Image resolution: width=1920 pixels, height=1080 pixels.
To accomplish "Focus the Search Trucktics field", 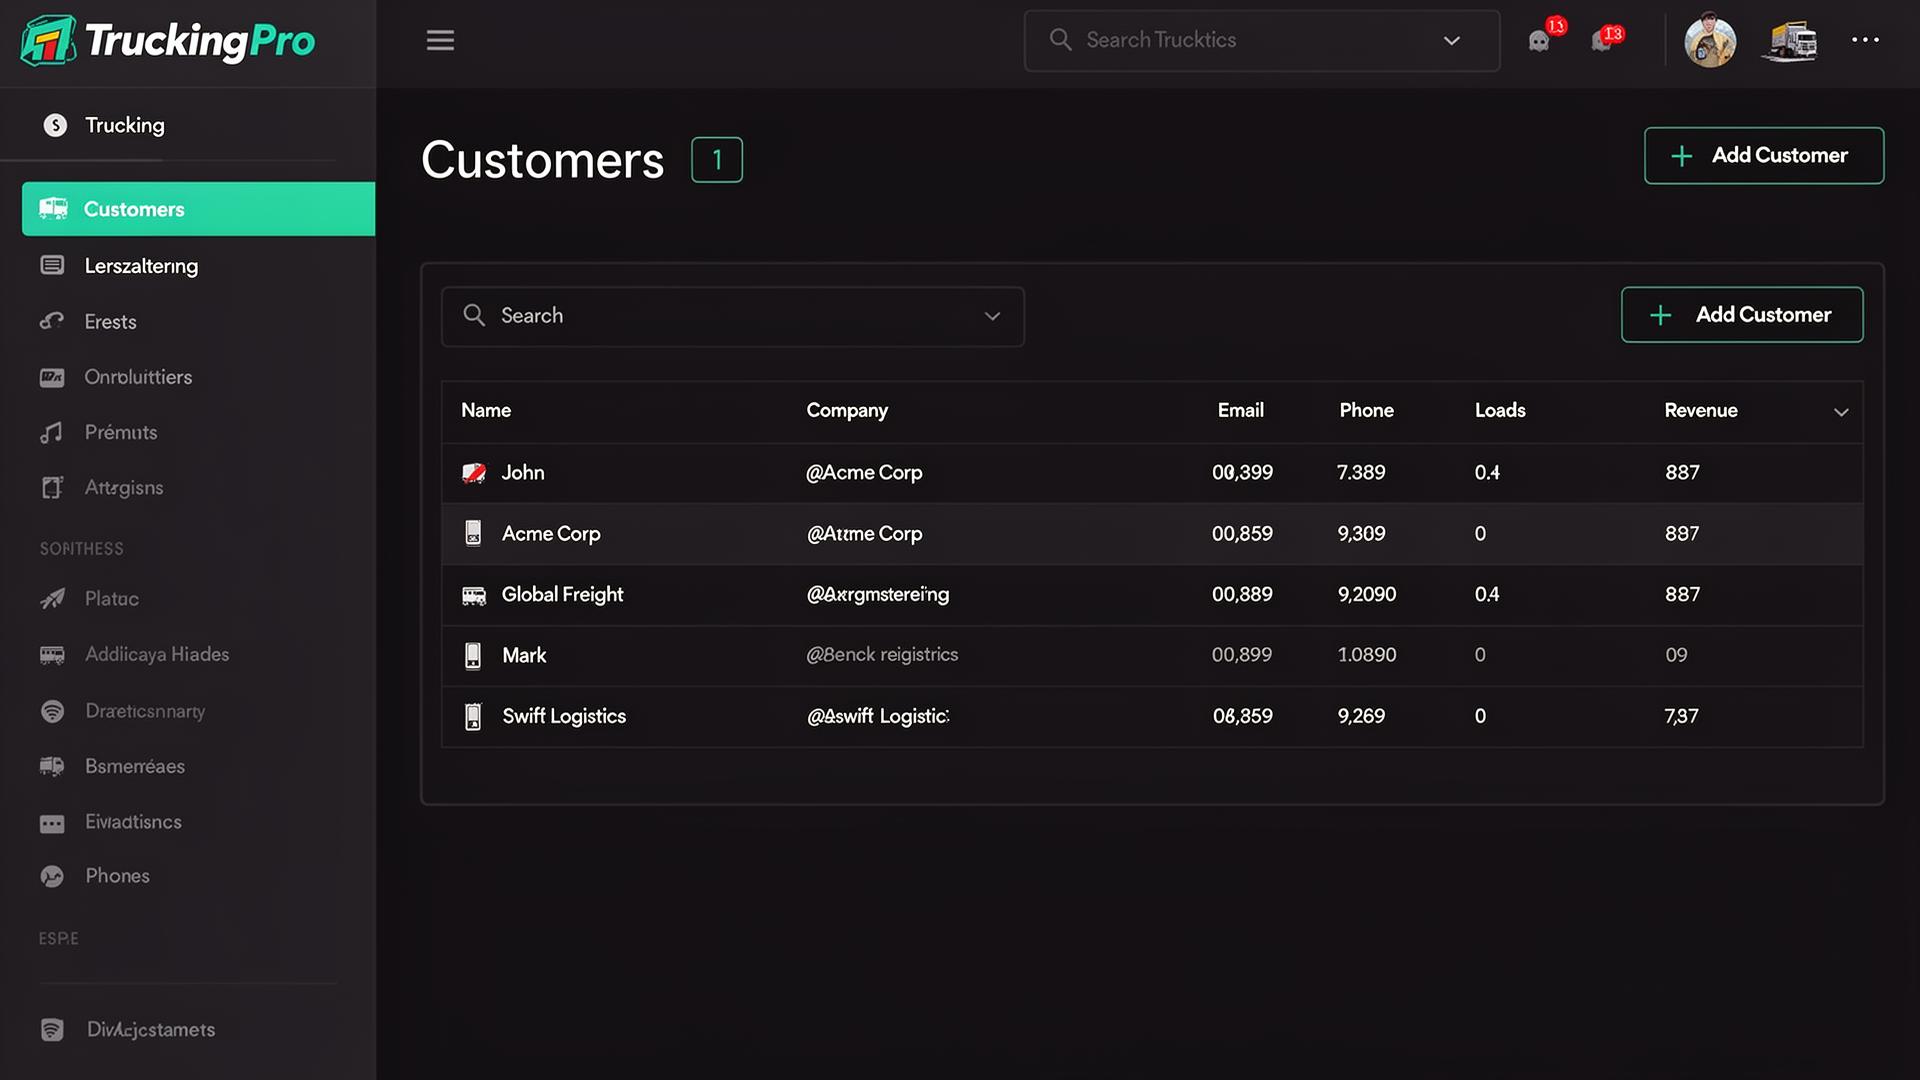I will click(1261, 41).
